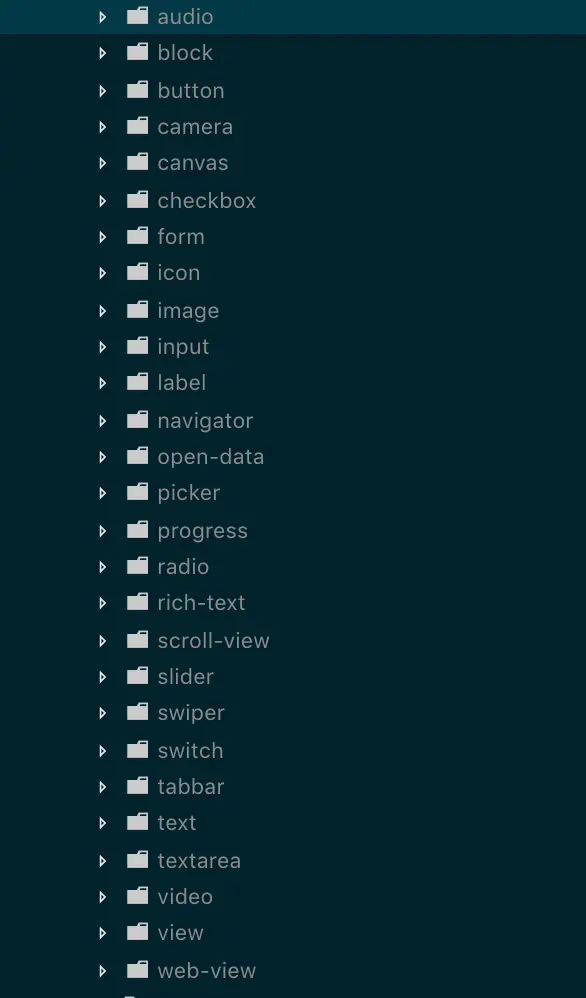The image size is (586, 998).
Task: Select the image folder label
Action: [x=188, y=311]
